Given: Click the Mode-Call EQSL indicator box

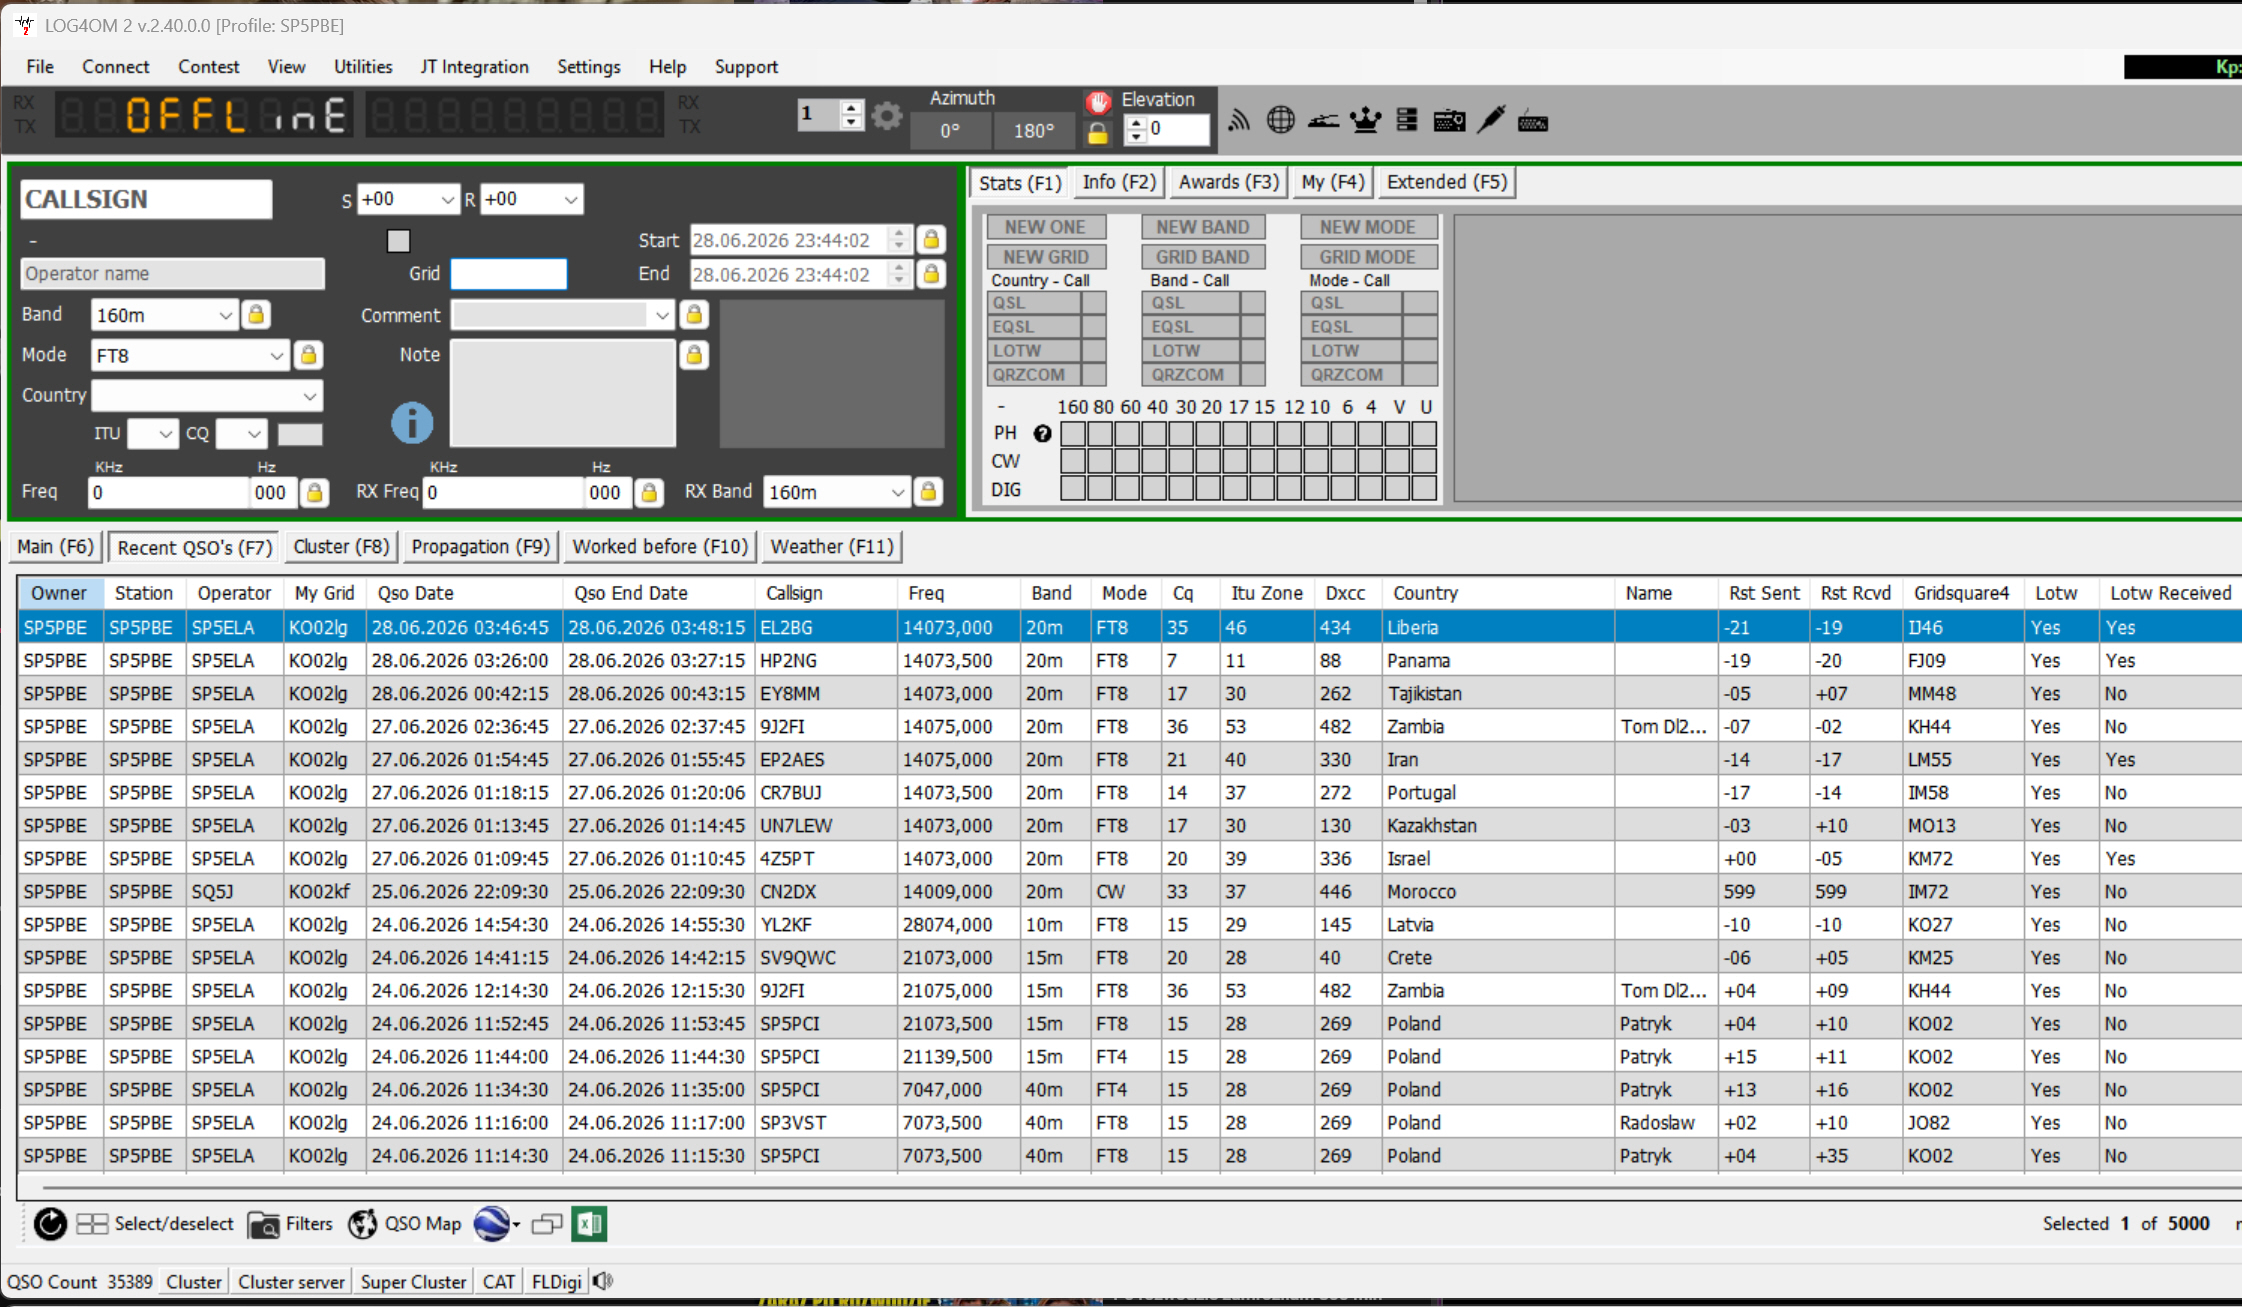Looking at the screenshot, I should pos(1420,327).
